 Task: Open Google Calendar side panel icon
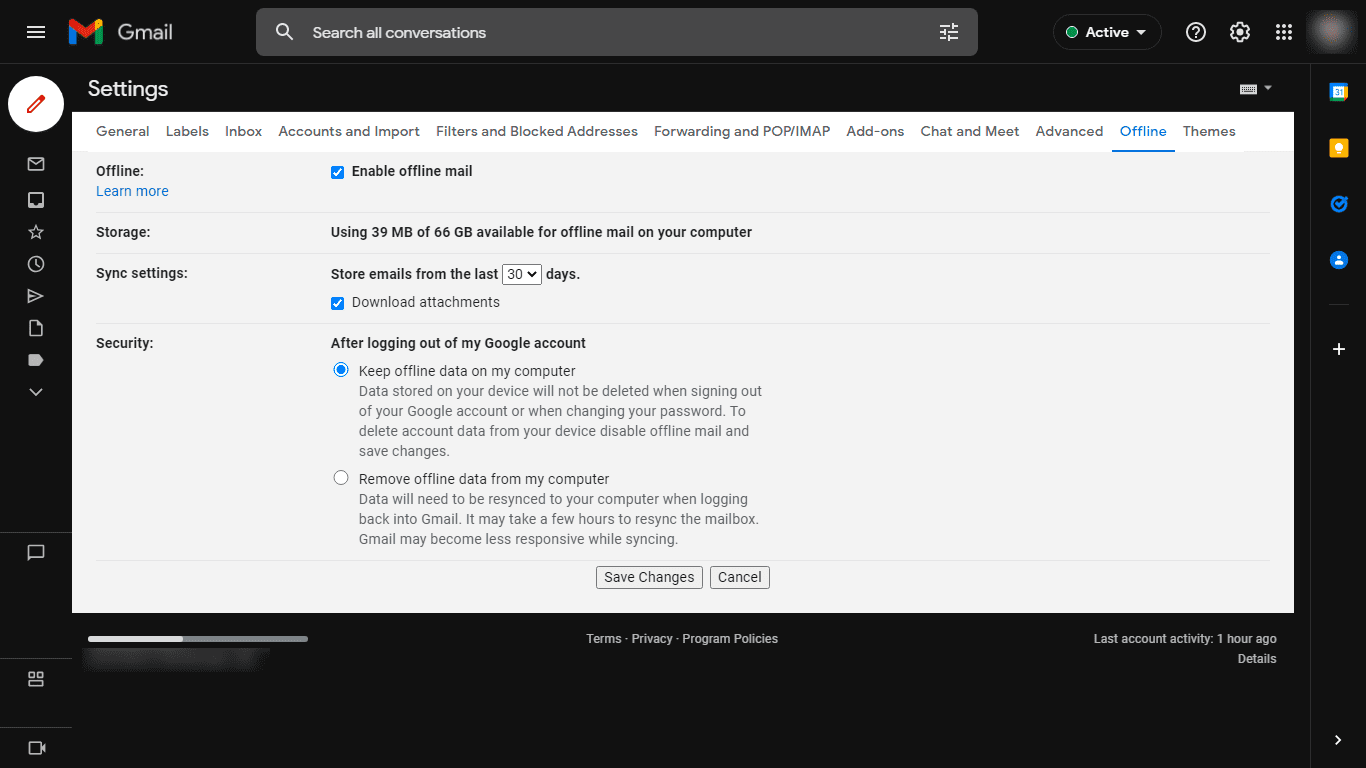[x=1339, y=92]
